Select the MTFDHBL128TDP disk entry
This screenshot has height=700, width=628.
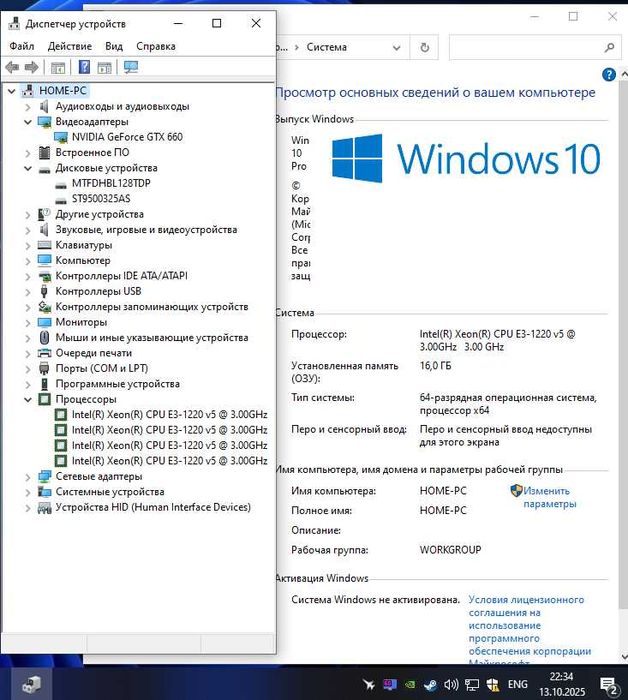pos(111,183)
